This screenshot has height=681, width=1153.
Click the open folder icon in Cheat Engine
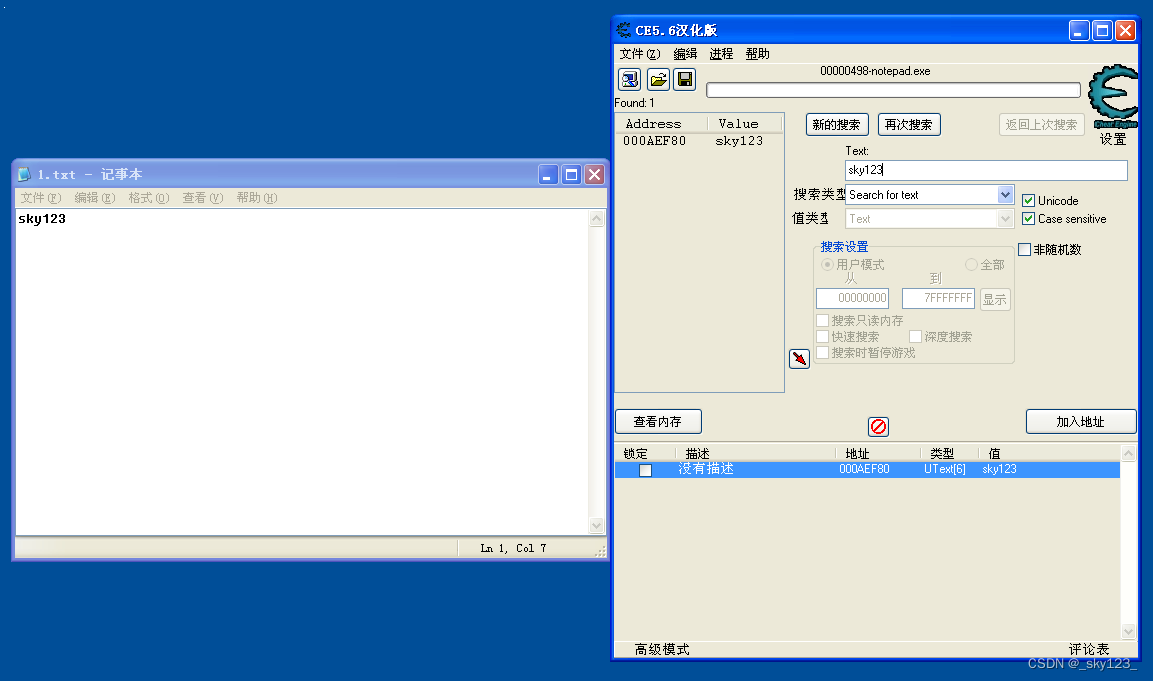tap(658, 79)
